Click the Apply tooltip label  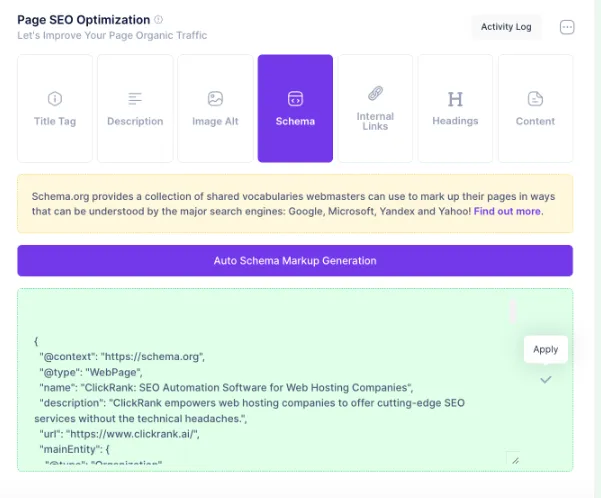pos(545,349)
